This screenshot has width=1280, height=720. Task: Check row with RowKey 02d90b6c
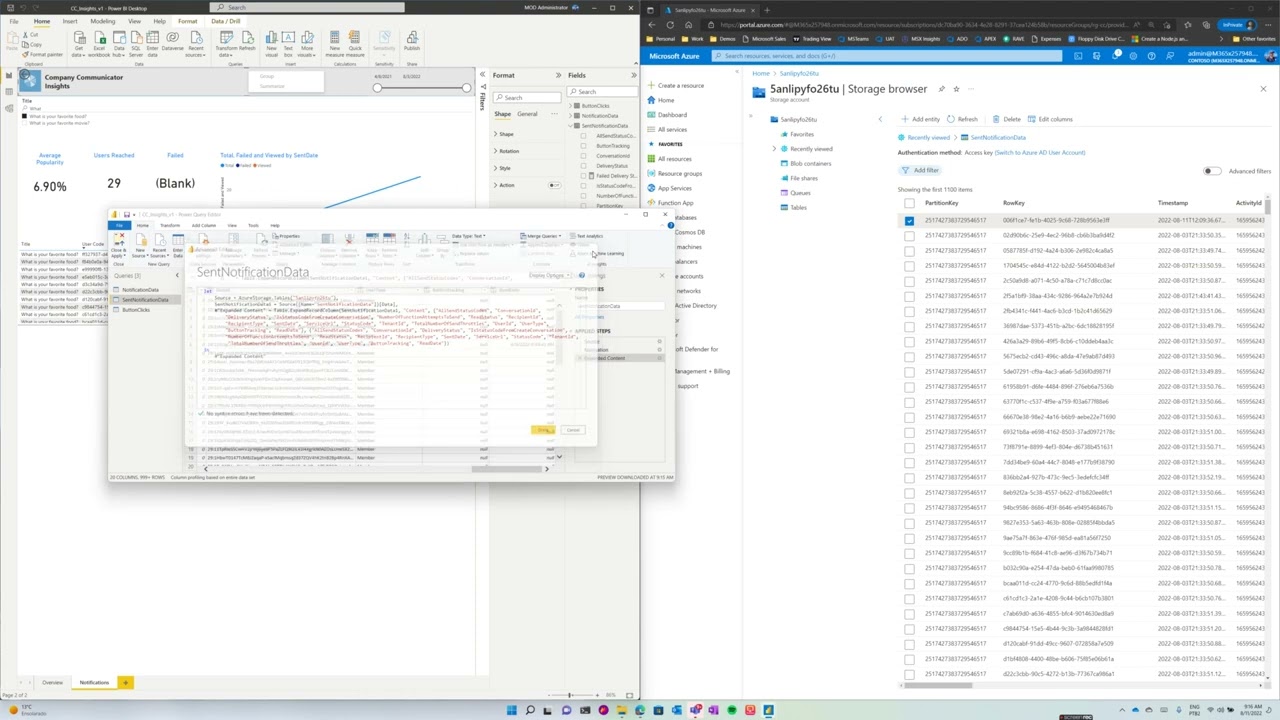pos(909,235)
